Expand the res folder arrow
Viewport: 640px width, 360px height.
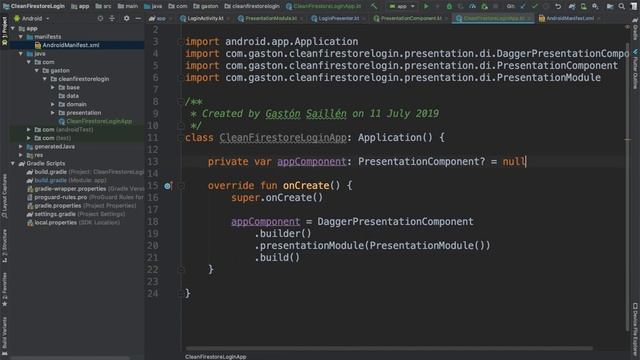point(21,155)
